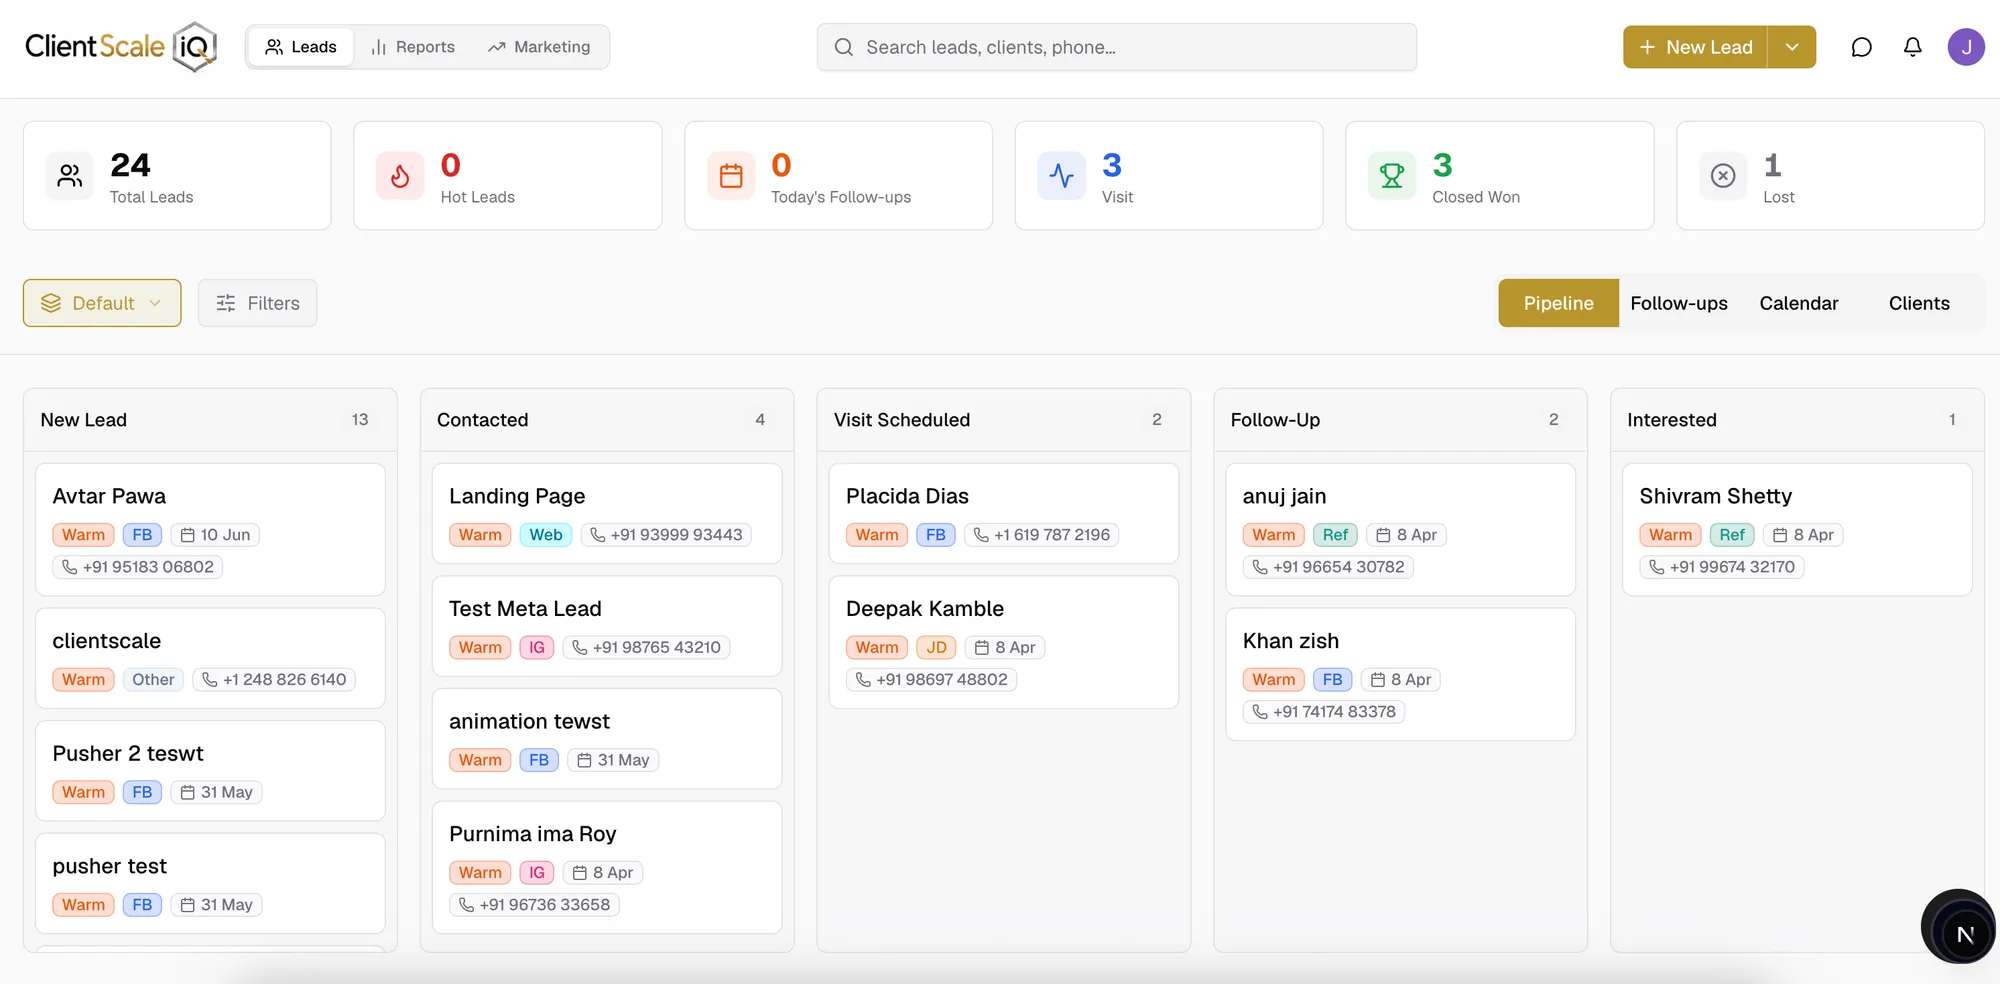2000x984 pixels.
Task: Select the Pipeline view
Action: pyautogui.click(x=1558, y=303)
